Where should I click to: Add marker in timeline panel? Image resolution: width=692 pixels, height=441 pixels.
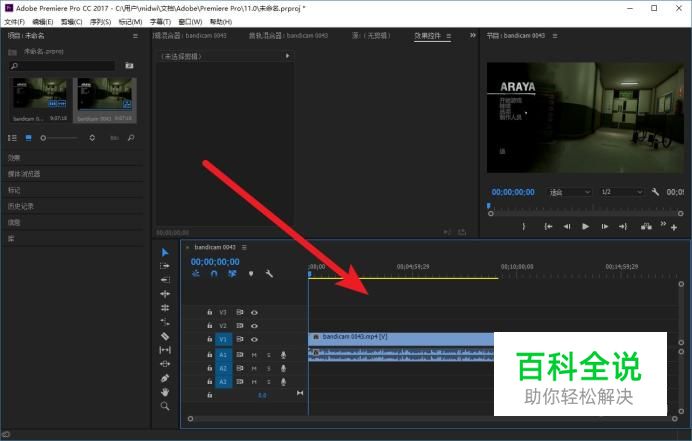251,274
